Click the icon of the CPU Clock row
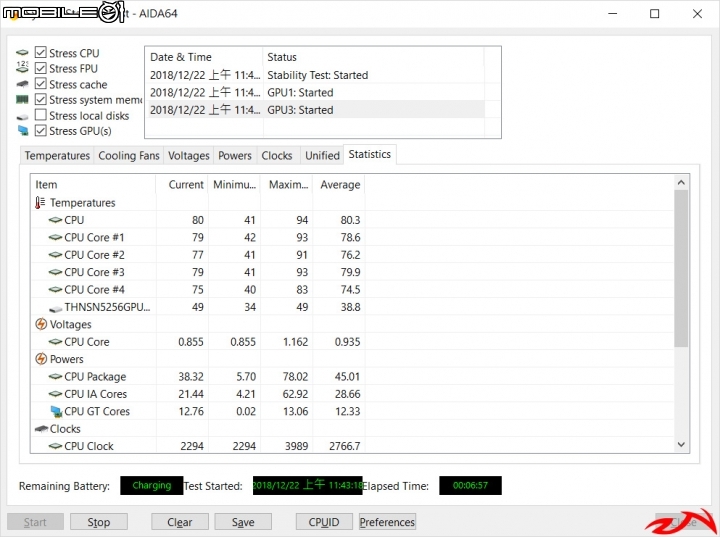 (x=55, y=446)
